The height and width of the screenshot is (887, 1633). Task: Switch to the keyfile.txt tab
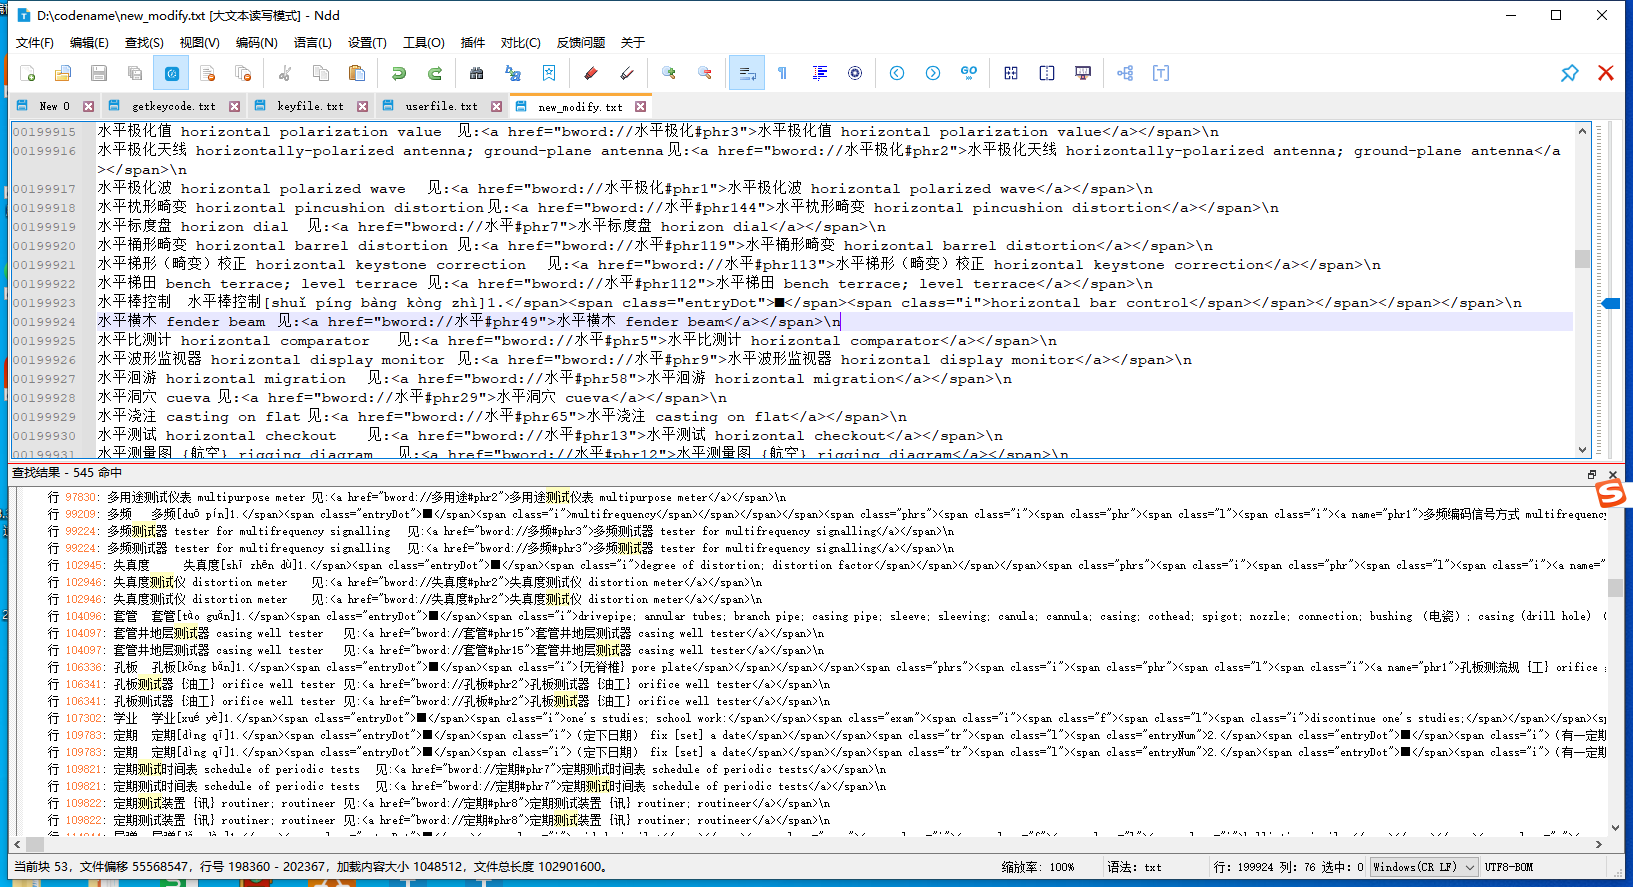click(x=309, y=106)
